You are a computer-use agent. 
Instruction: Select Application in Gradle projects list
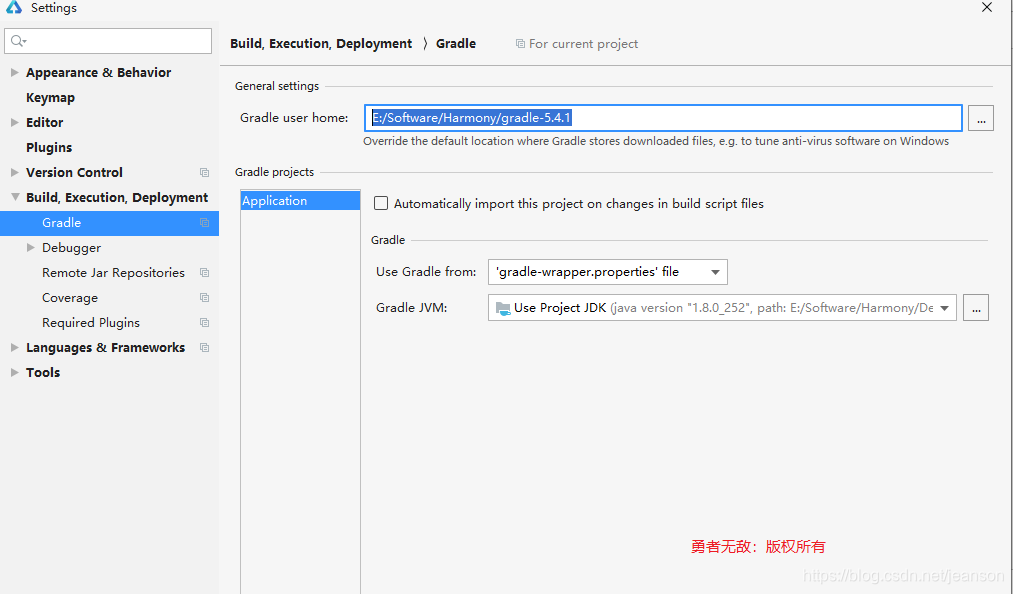[300, 200]
